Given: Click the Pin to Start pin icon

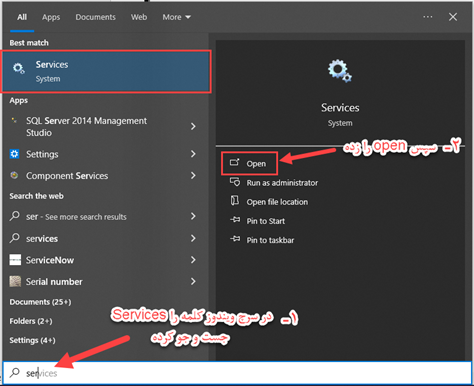Looking at the screenshot, I should coord(235,220).
